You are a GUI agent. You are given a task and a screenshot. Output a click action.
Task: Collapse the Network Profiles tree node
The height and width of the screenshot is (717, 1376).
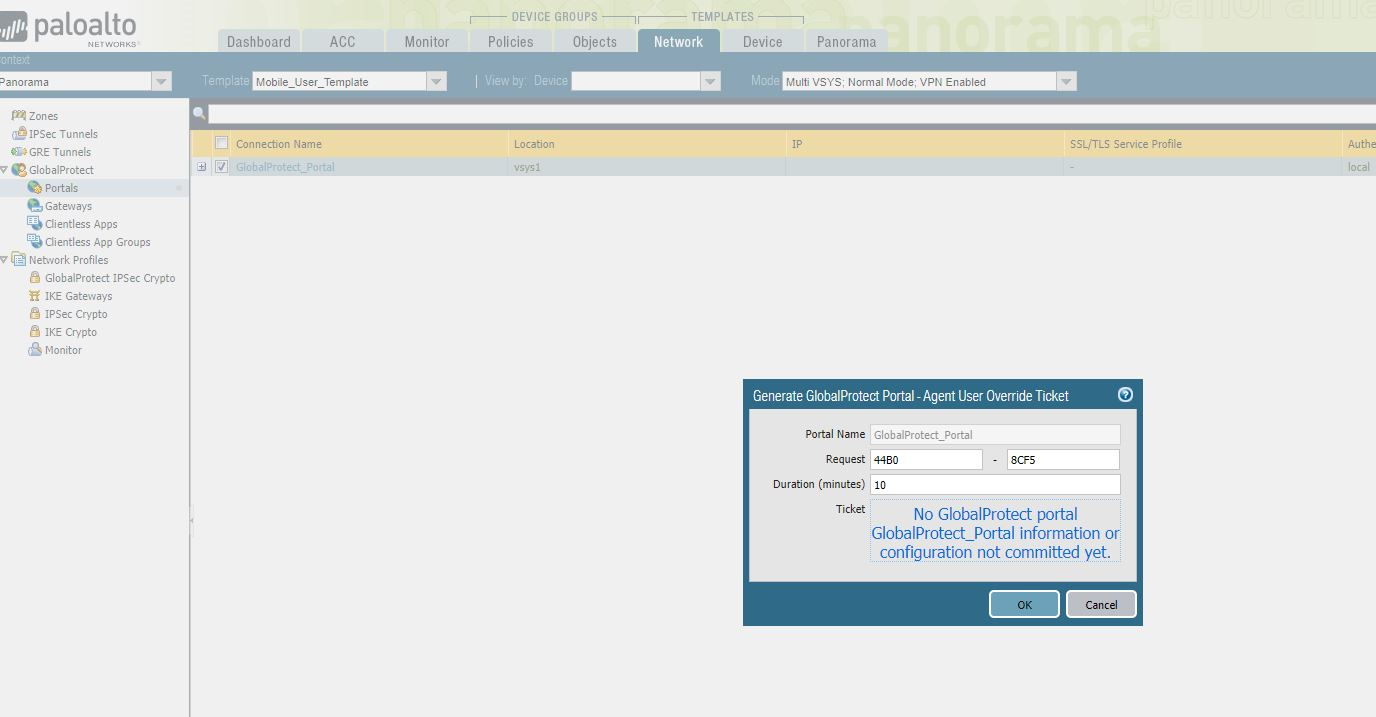tap(4, 260)
